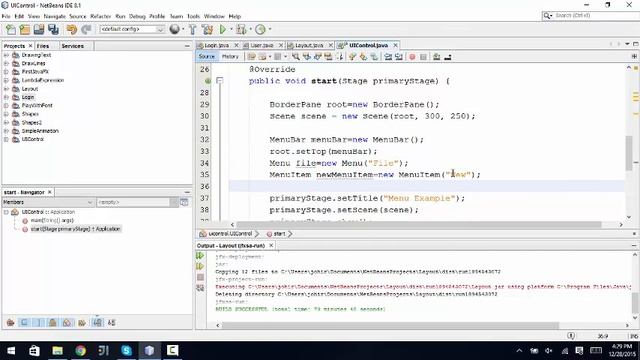Select main(String[] args) in Navigator
The image size is (640, 360).
[52, 220]
